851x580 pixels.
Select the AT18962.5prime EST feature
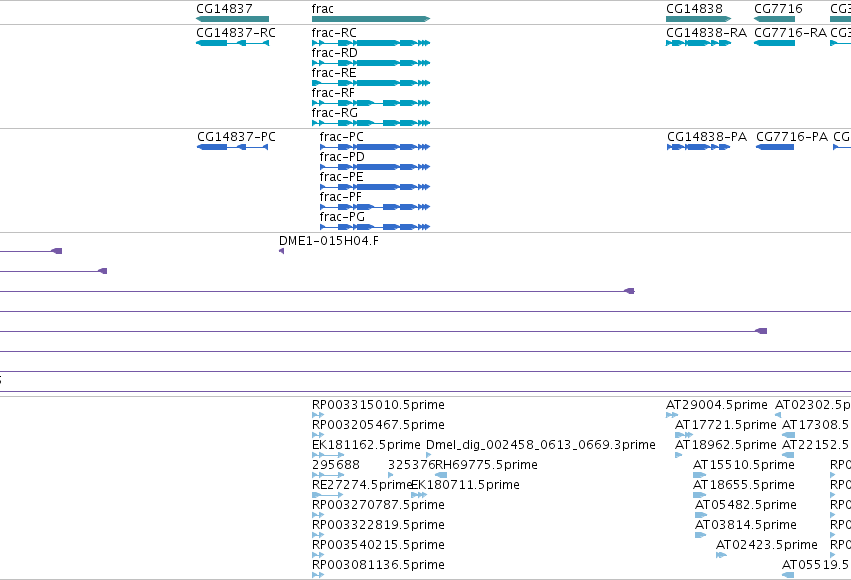point(678,455)
